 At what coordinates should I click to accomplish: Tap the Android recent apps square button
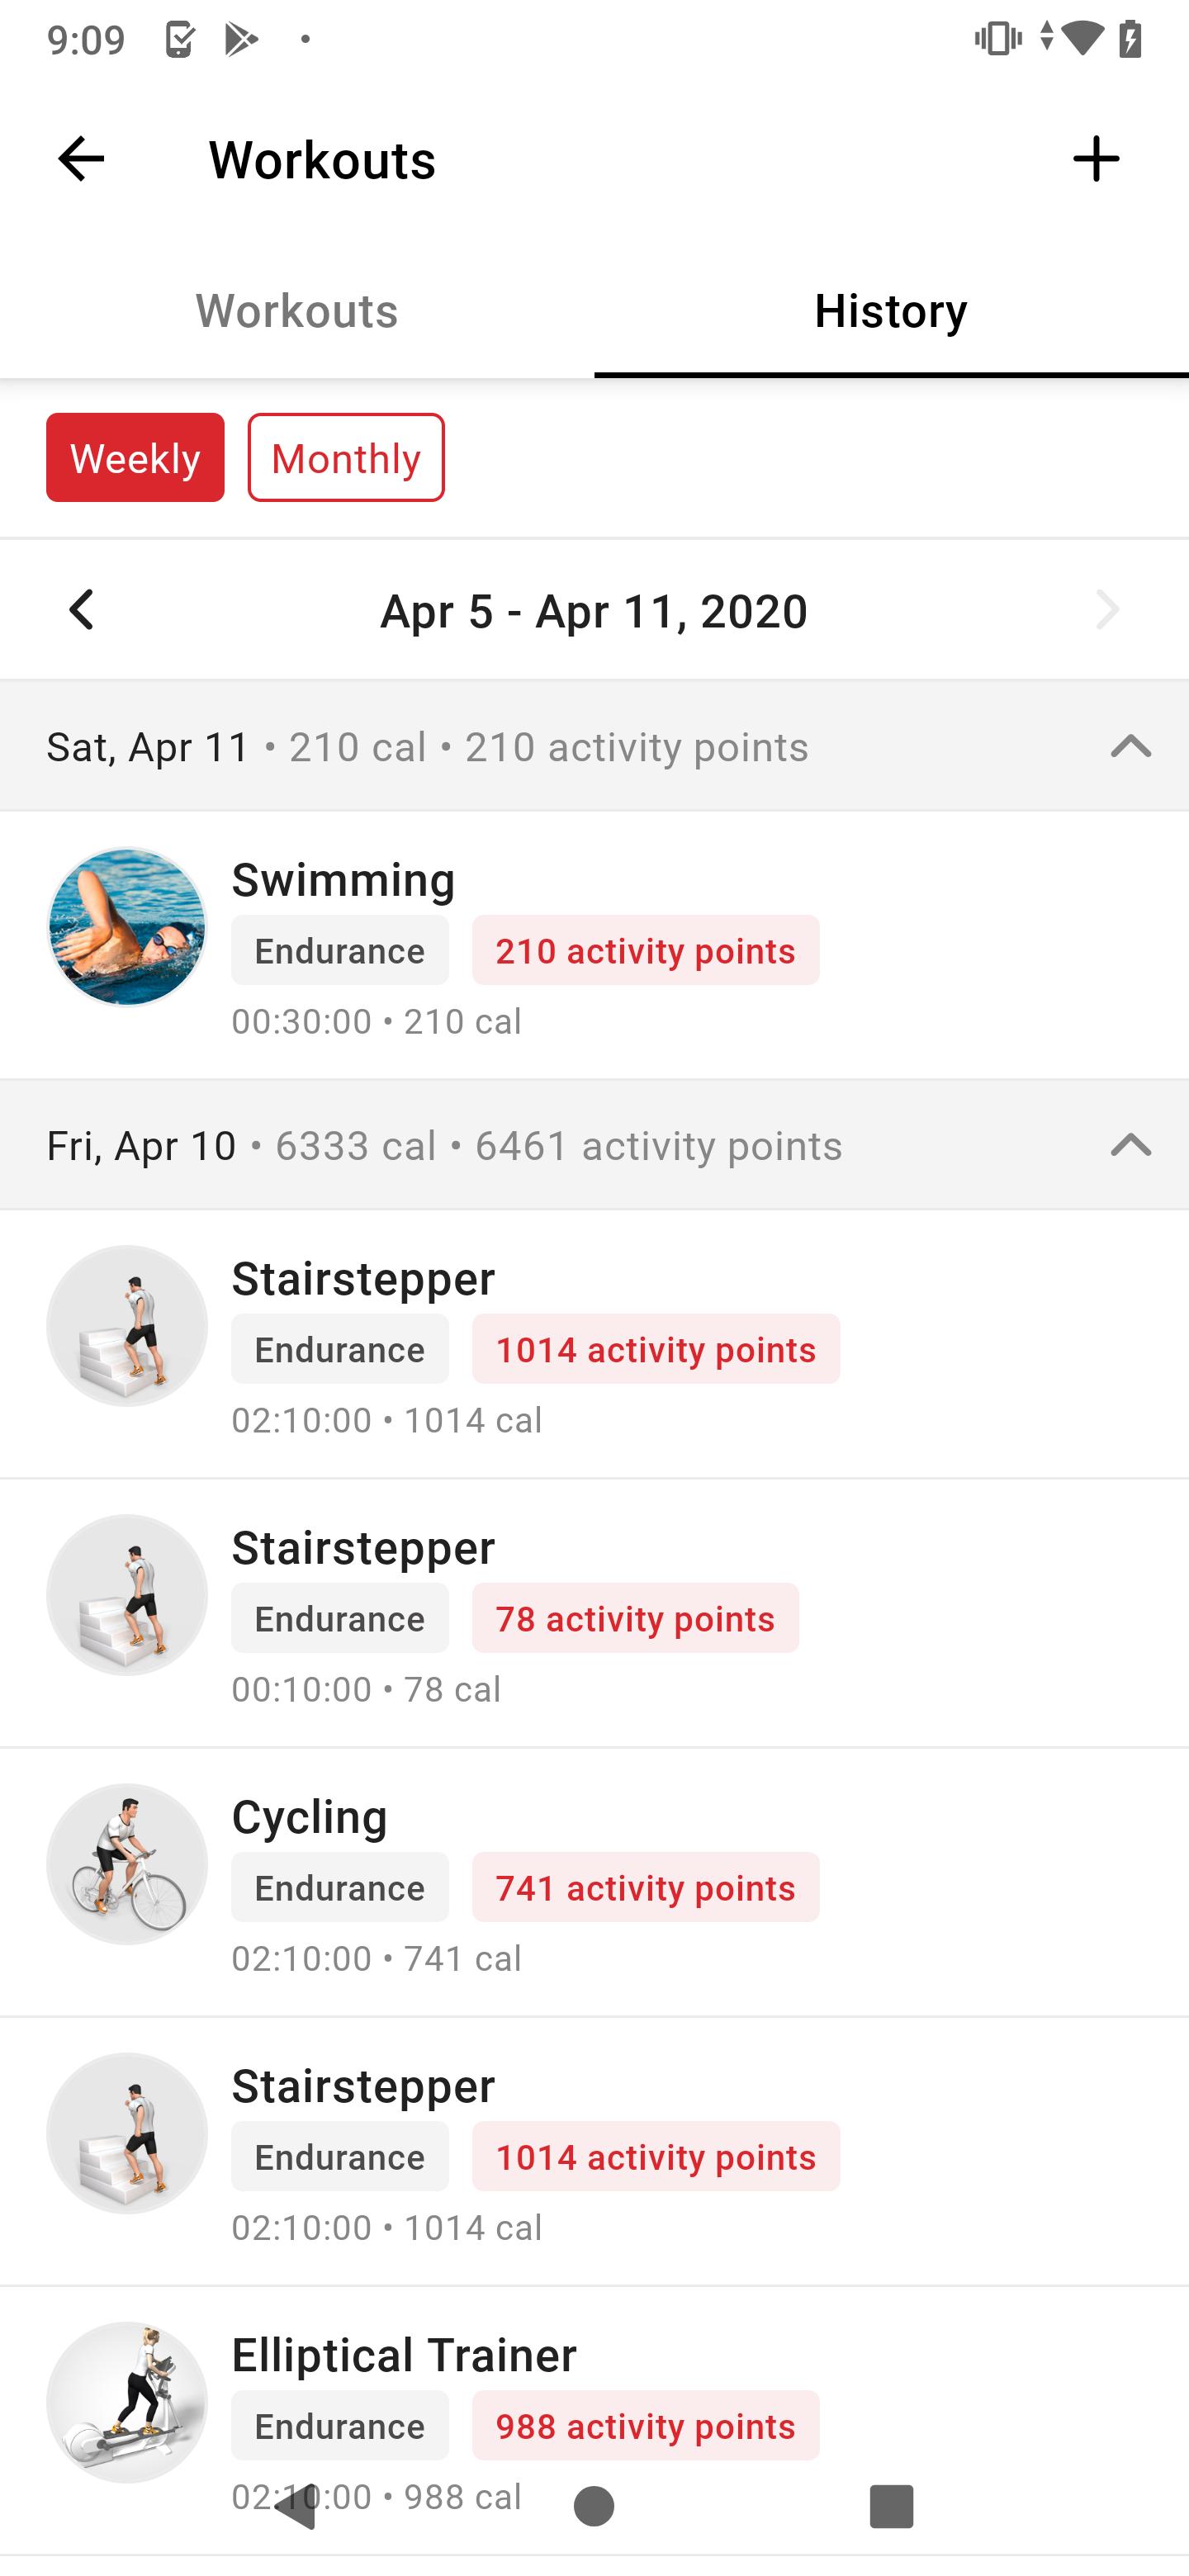pos(891,2506)
